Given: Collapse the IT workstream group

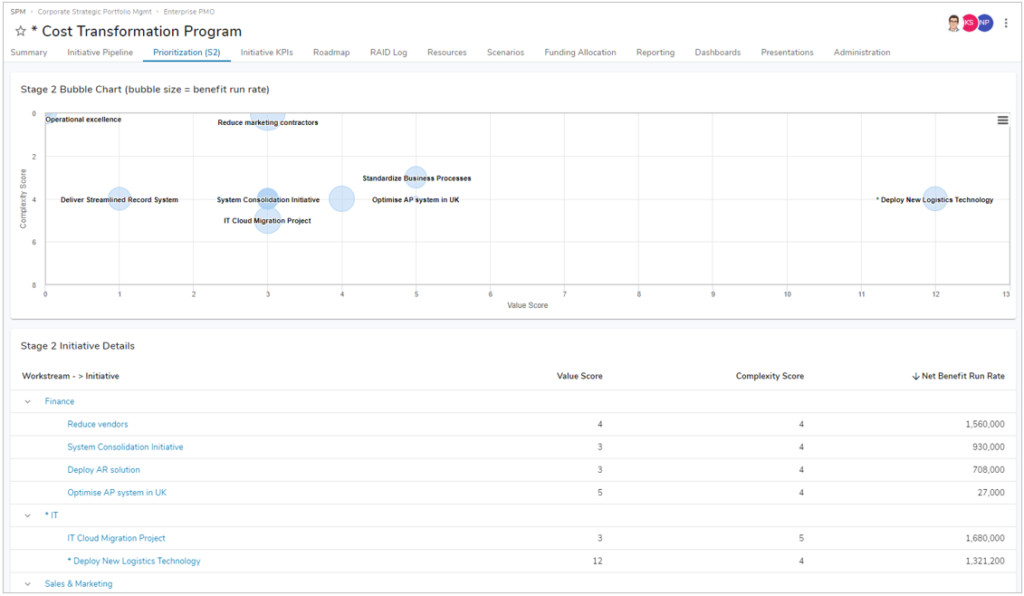Looking at the screenshot, I should click(x=27, y=515).
